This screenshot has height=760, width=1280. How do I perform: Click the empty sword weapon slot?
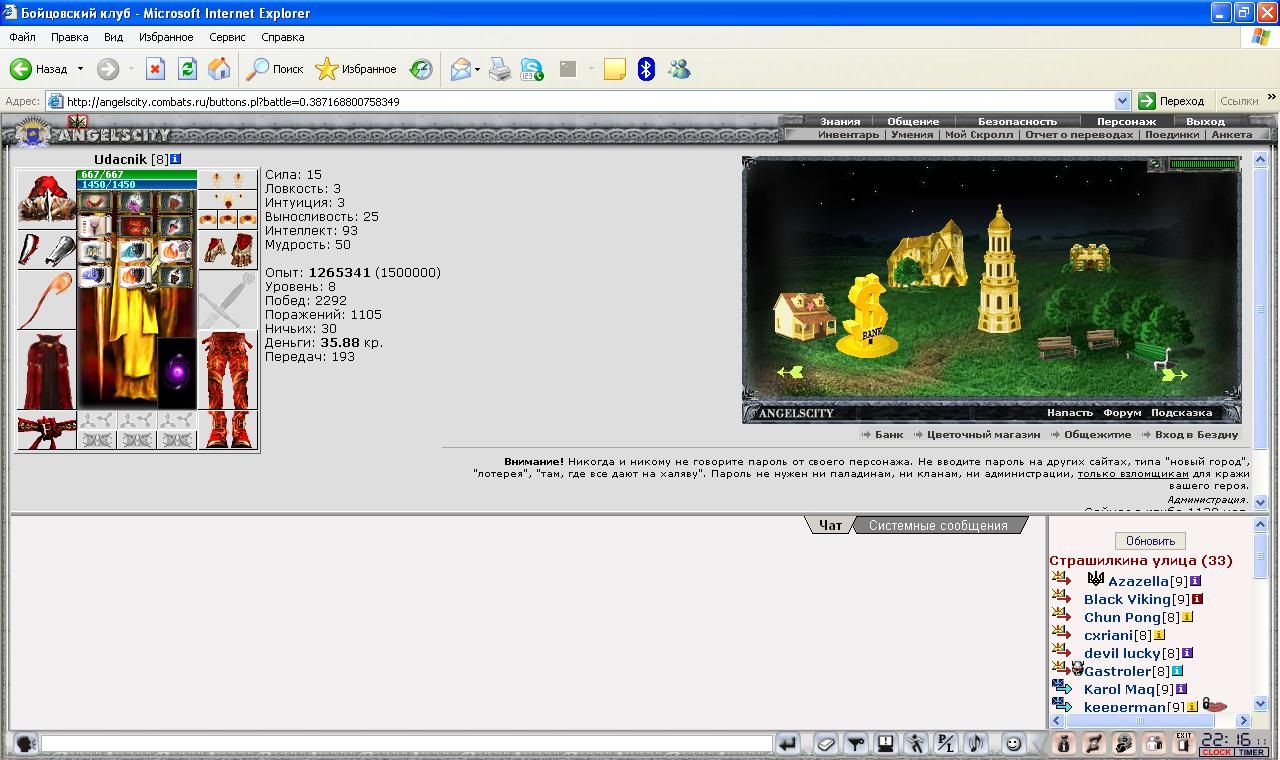pyautogui.click(x=228, y=300)
